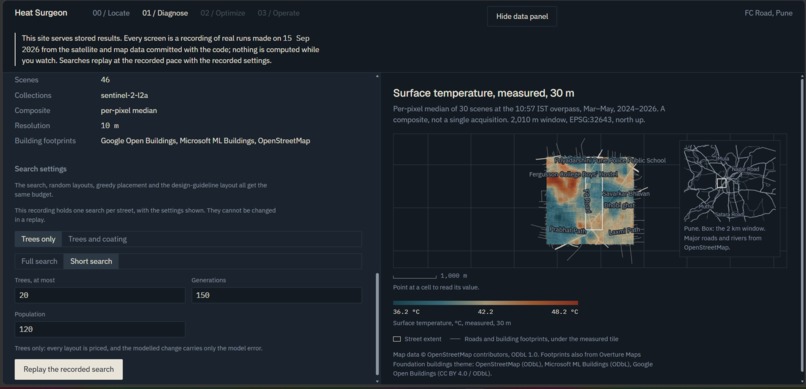Click the 36.2 °C scale minimum label

406,312
